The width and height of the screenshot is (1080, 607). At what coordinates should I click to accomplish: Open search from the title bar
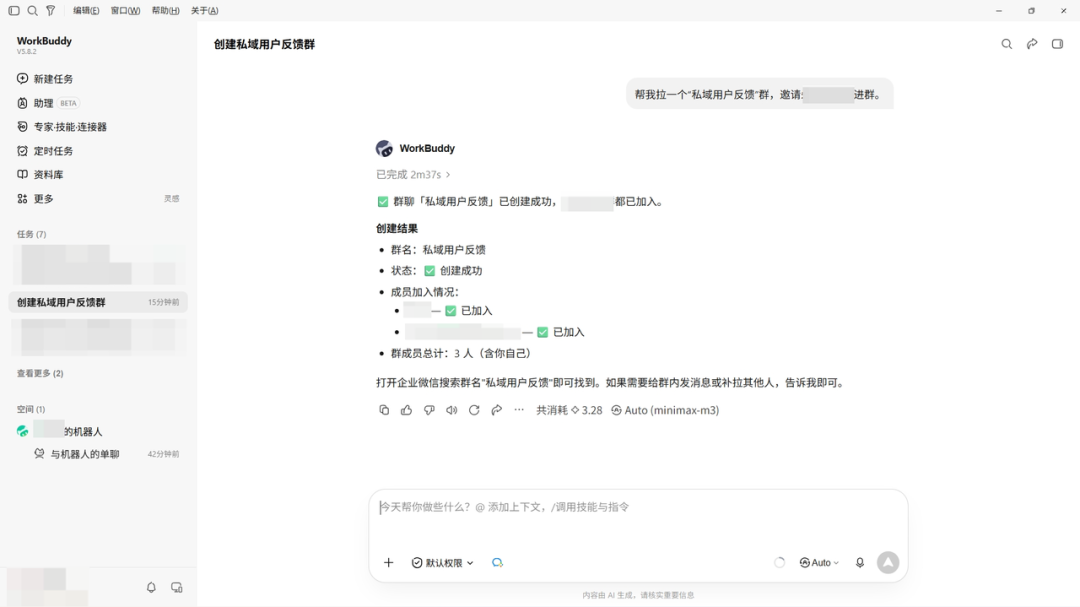tap(32, 10)
